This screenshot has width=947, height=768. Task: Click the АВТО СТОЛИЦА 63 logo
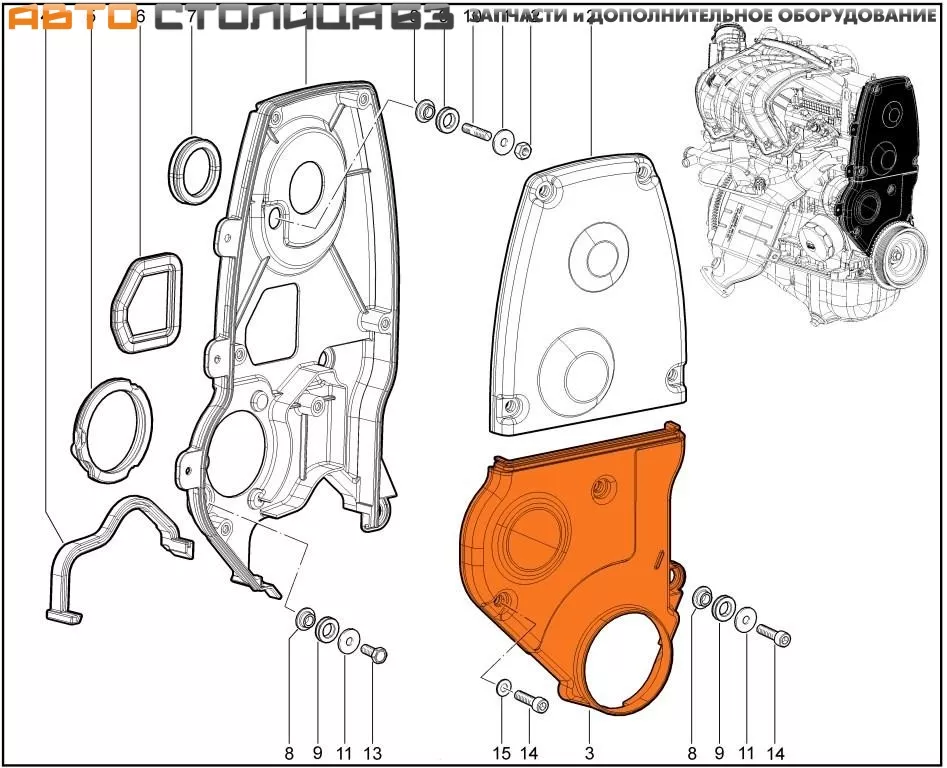pyautogui.click(x=225, y=19)
